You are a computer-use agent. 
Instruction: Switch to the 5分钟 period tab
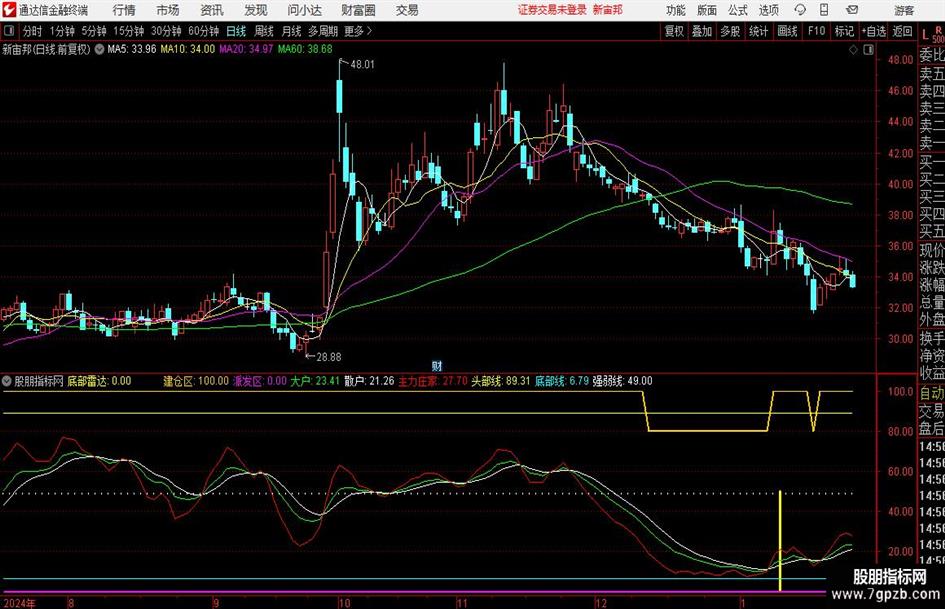pos(94,31)
